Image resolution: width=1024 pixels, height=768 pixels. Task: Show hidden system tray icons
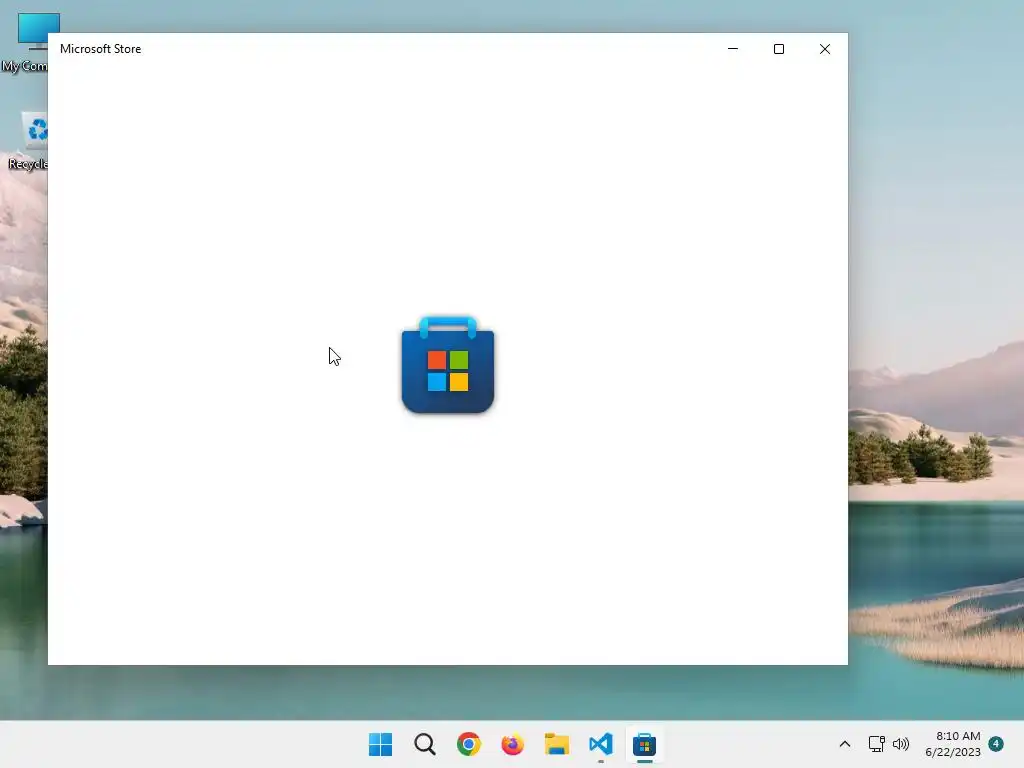(x=844, y=744)
